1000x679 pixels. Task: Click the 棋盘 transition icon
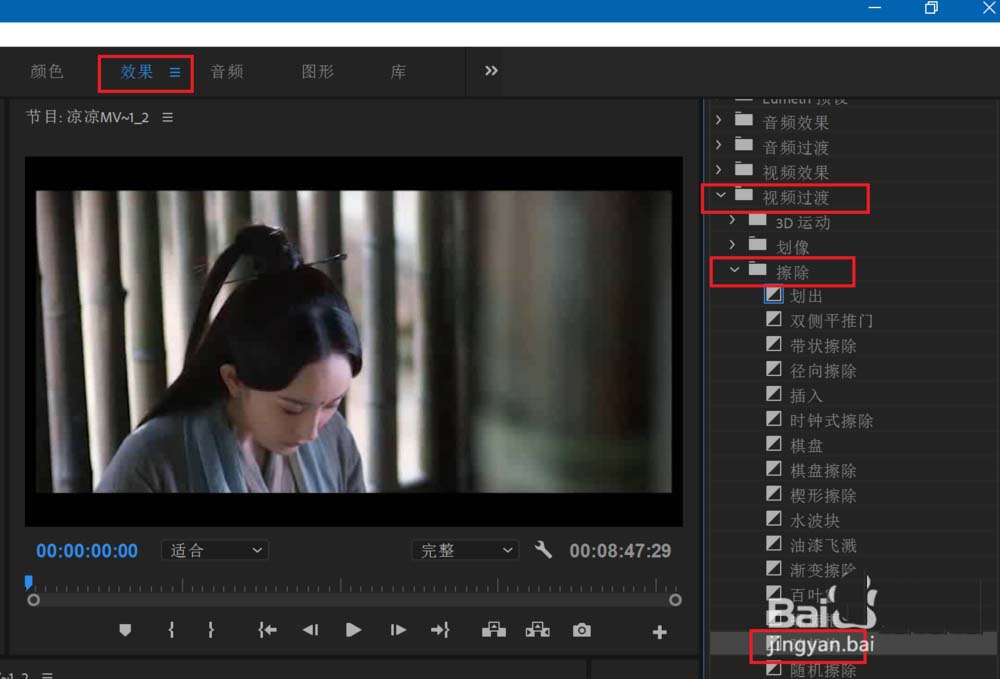[x=774, y=444]
